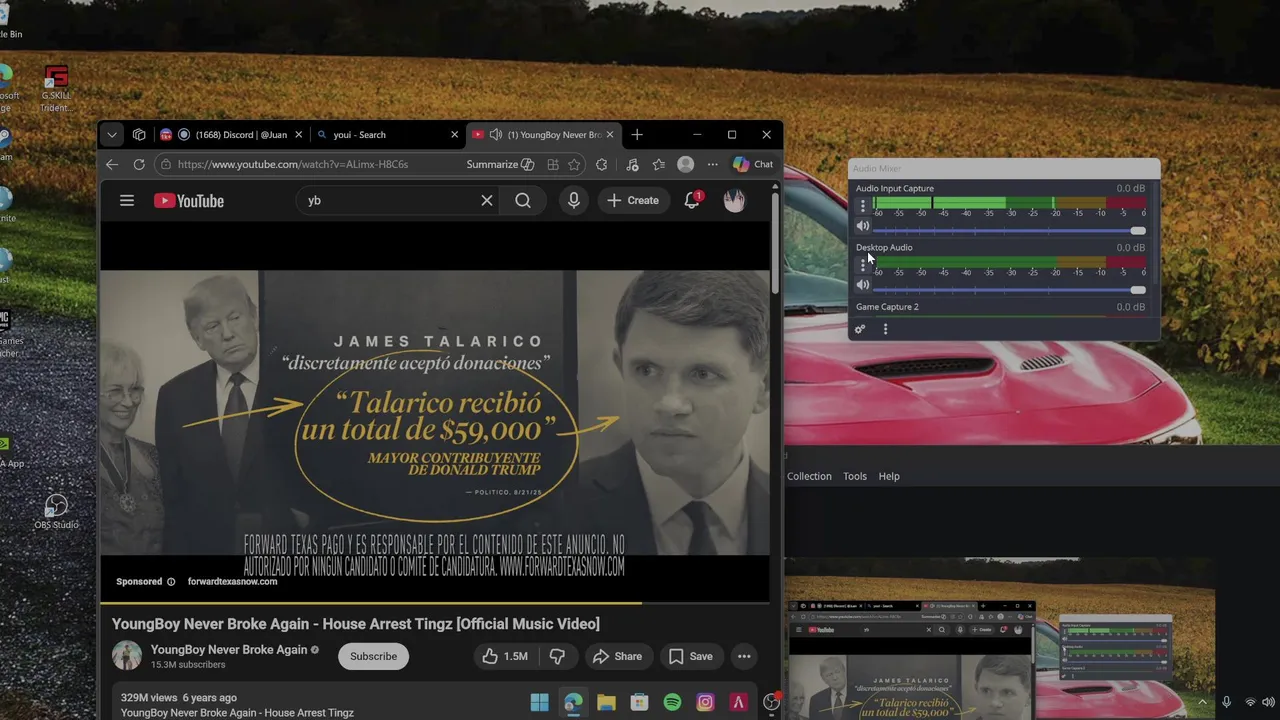The width and height of the screenshot is (1280, 720).
Task: Open Microsoft Store from the taskbar
Action: pyautogui.click(x=639, y=702)
